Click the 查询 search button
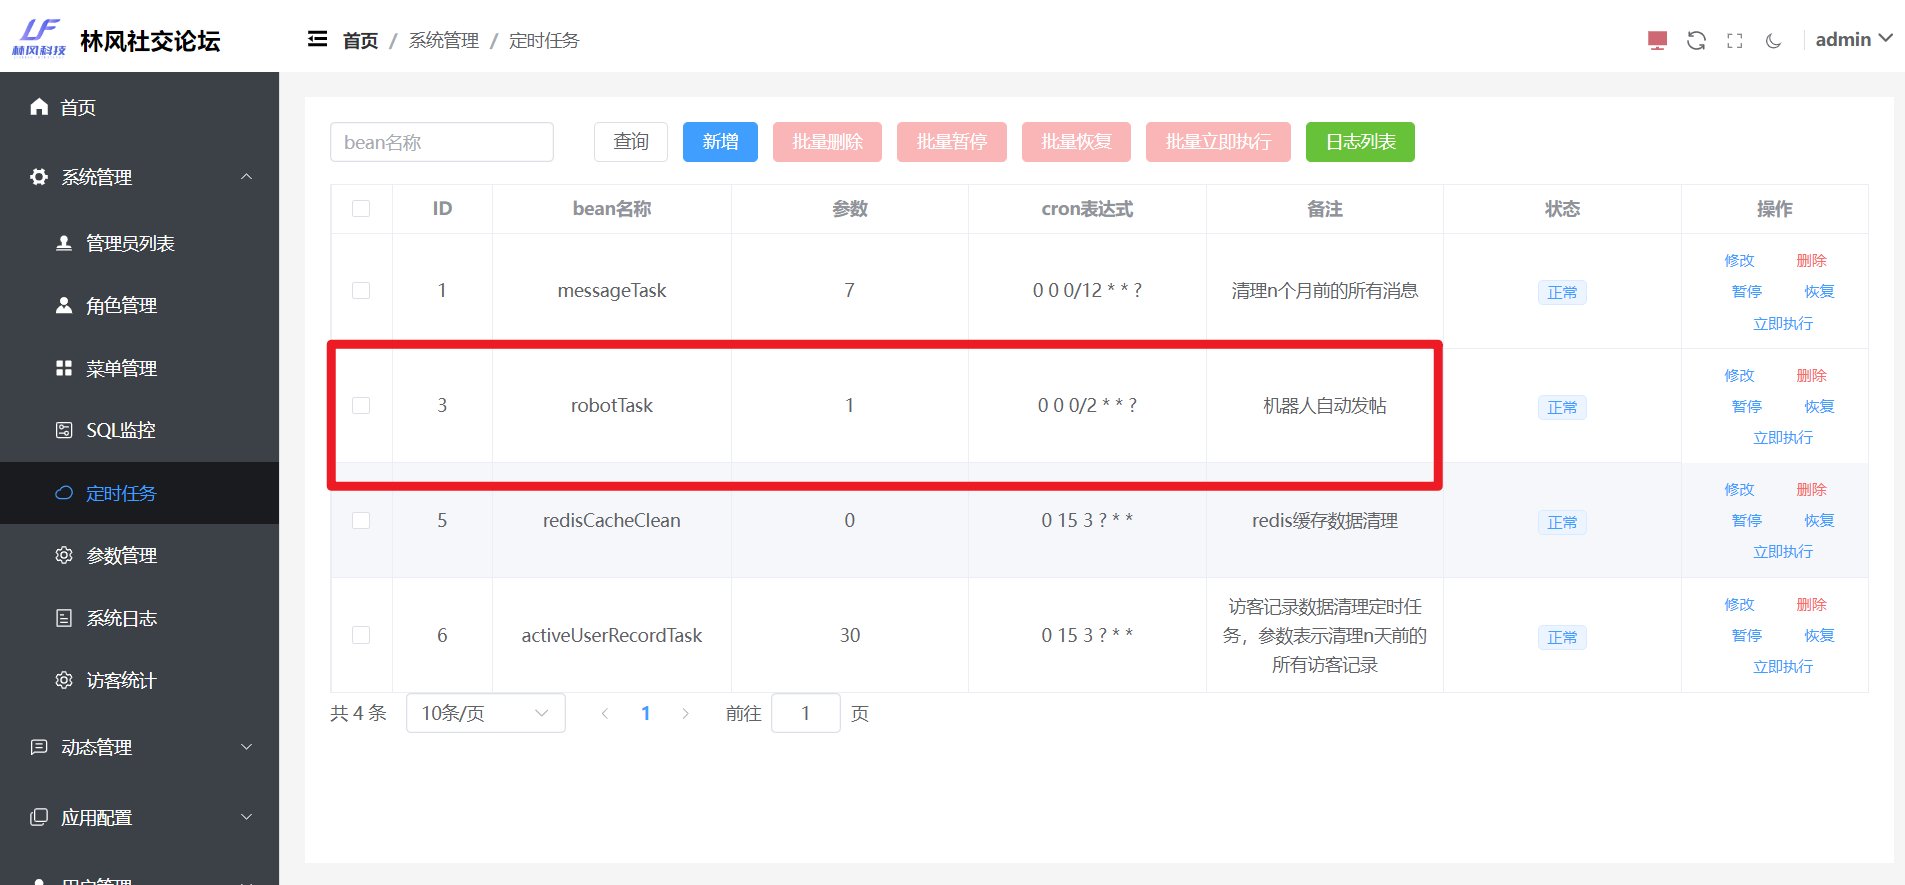This screenshot has height=885, width=1905. (631, 142)
